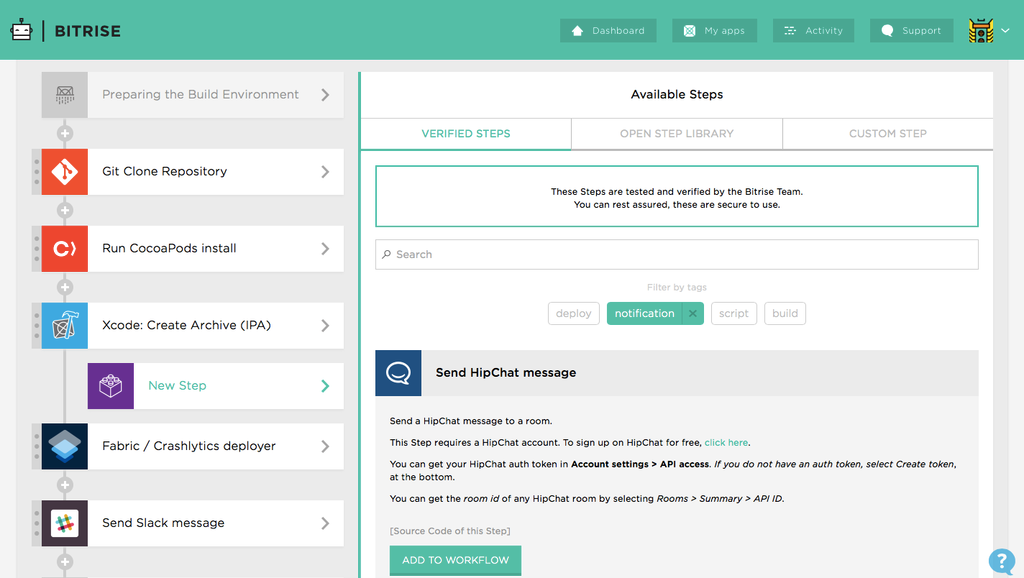Open Support from top navigation
1024x578 pixels.
point(912,31)
